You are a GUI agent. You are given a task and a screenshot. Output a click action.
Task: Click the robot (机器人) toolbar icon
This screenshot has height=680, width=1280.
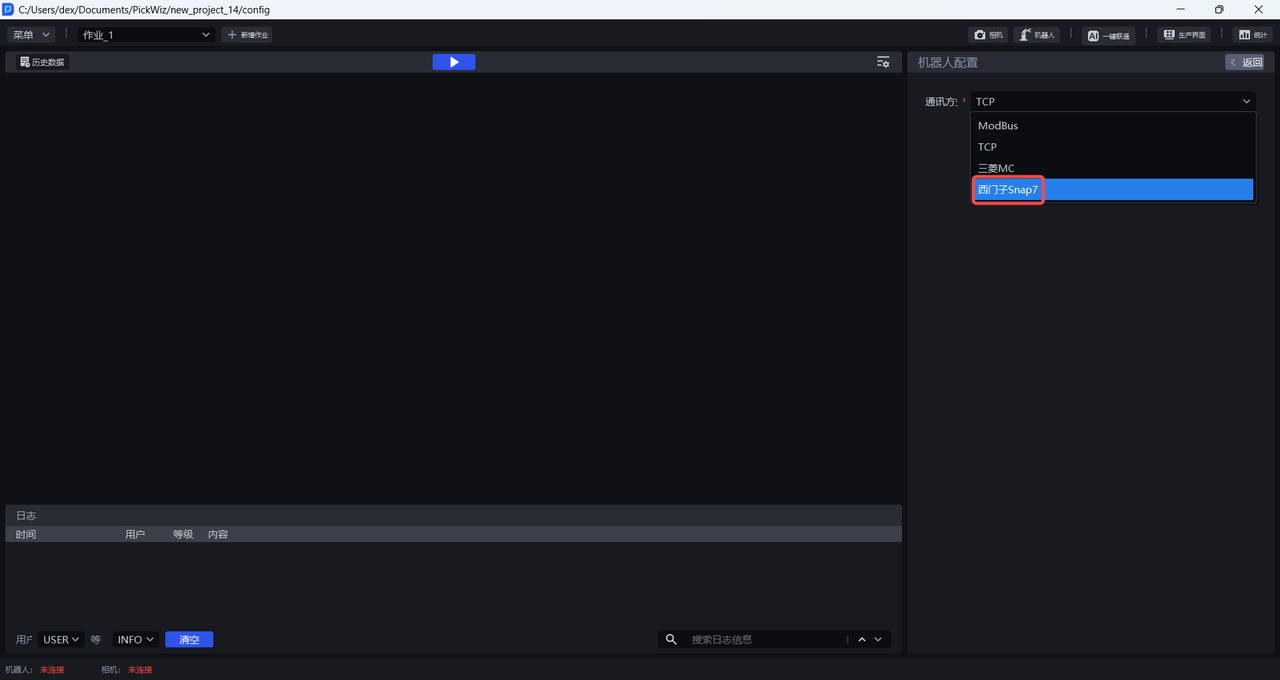coord(1037,35)
